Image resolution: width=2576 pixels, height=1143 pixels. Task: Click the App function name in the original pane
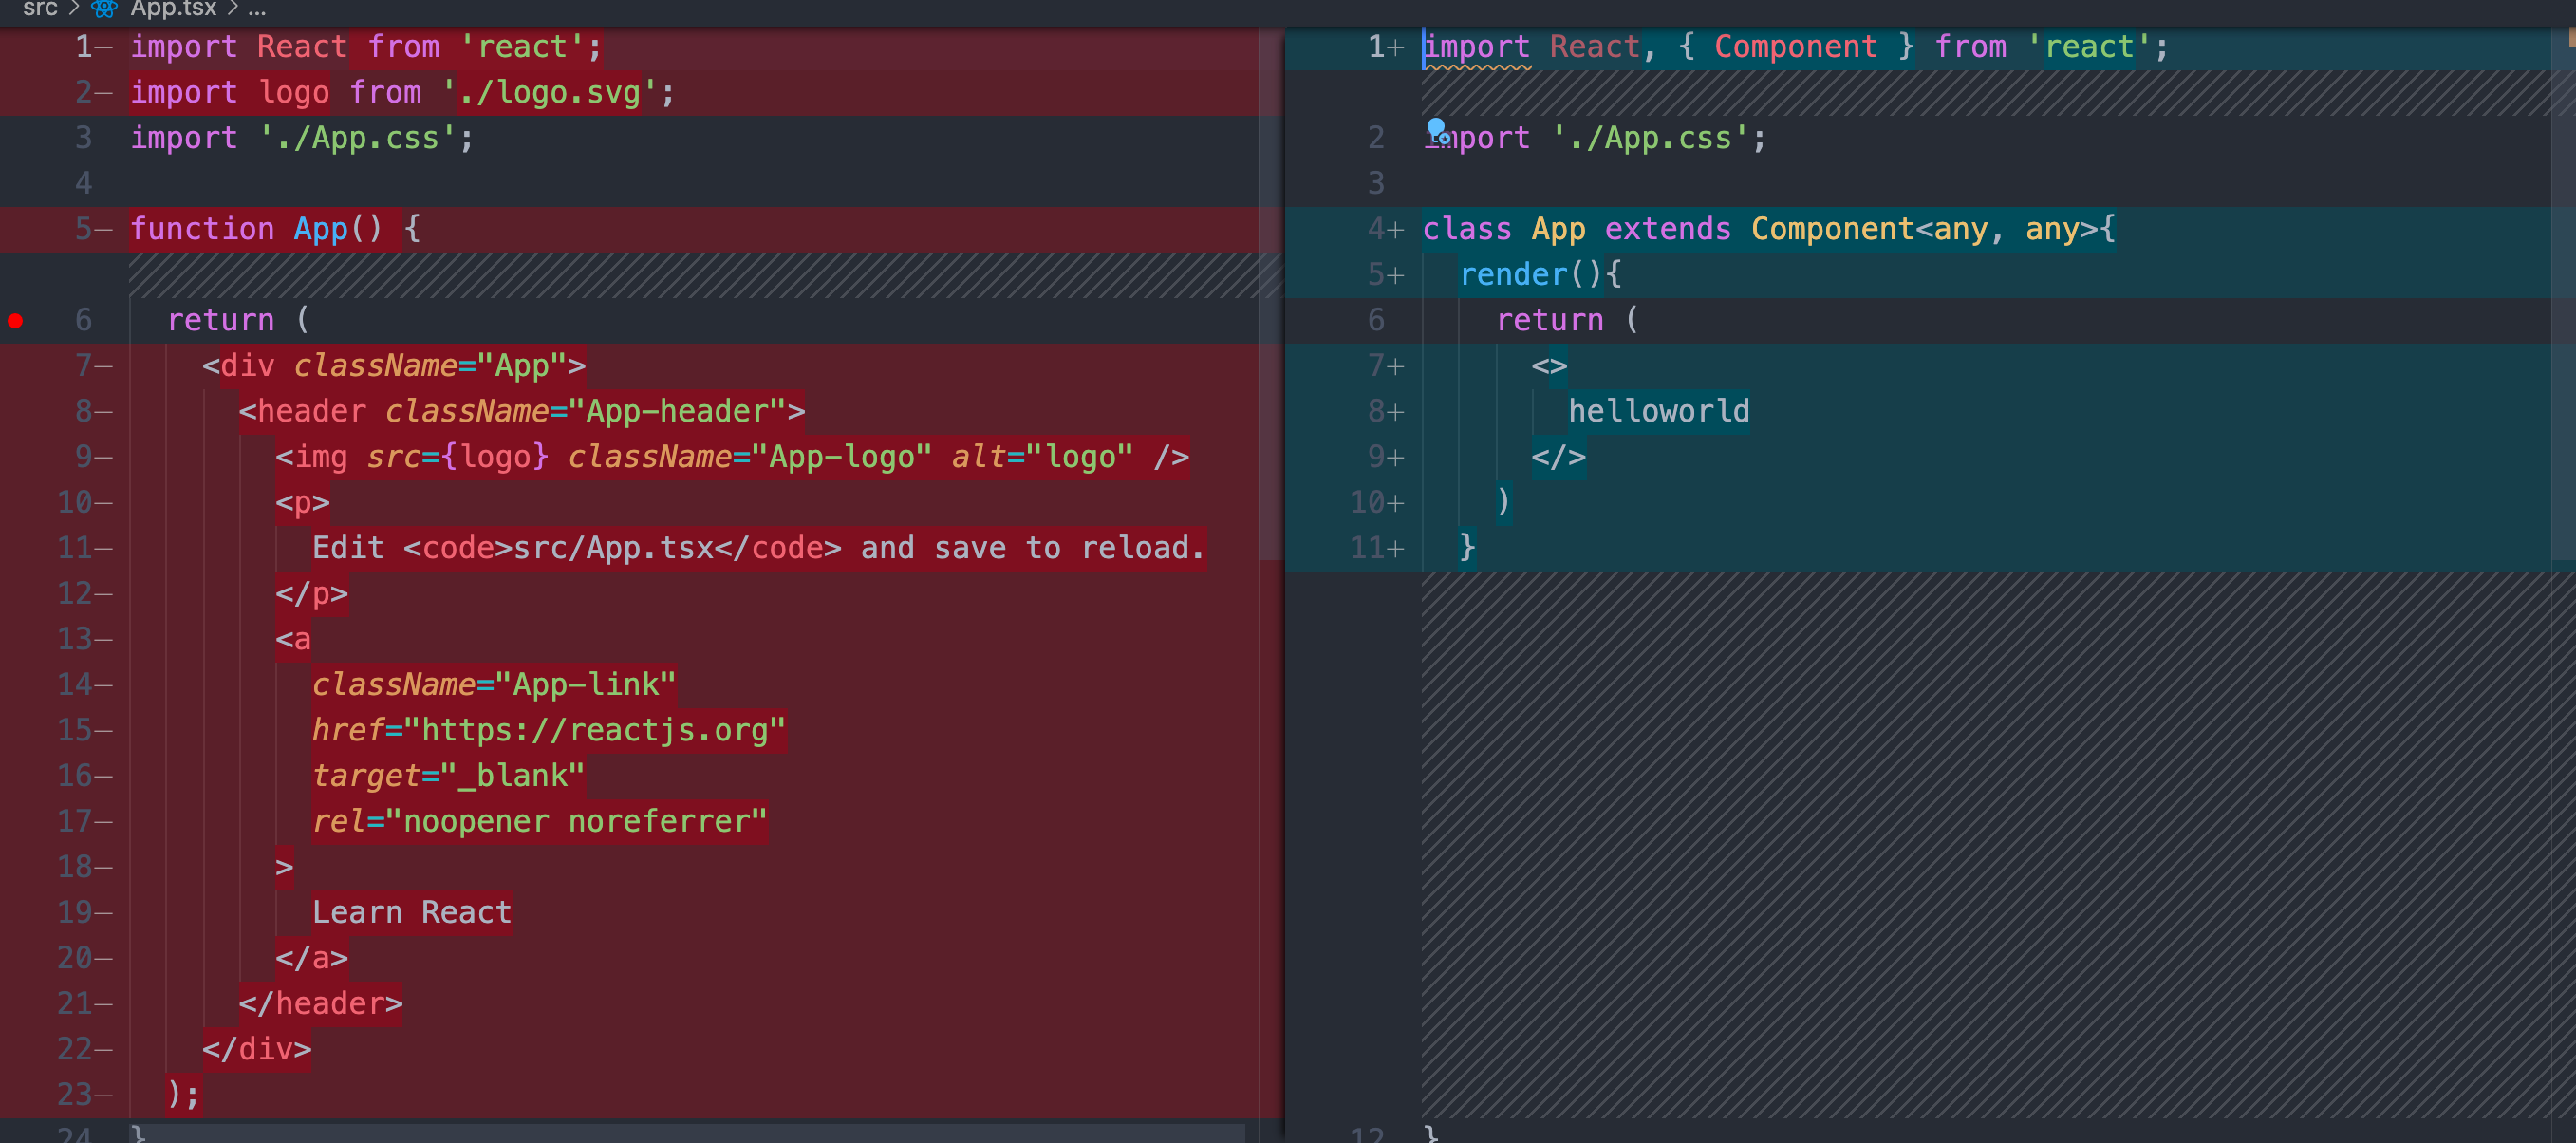click(320, 229)
